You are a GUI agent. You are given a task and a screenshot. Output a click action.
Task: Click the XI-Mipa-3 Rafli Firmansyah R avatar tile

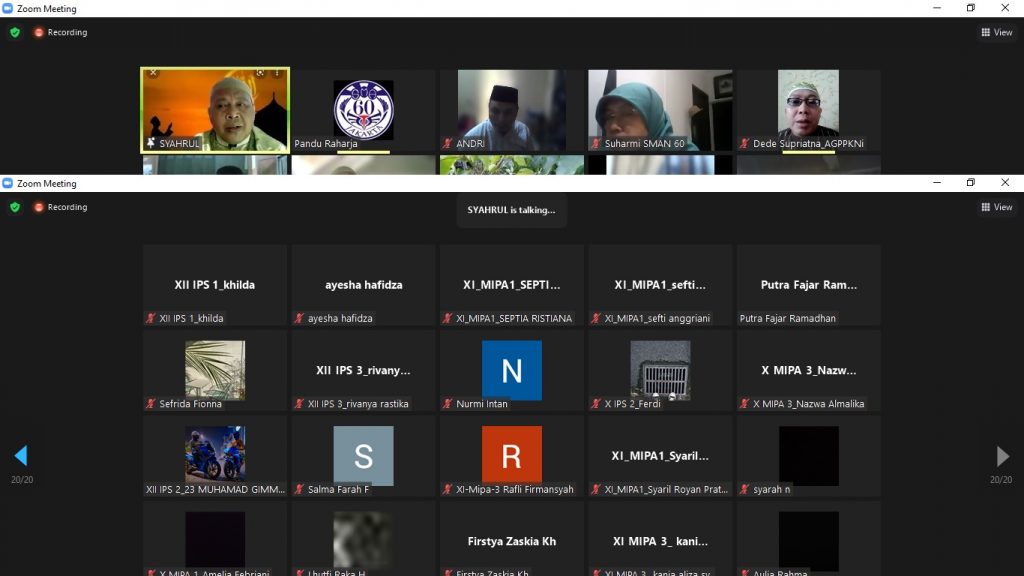click(x=511, y=455)
